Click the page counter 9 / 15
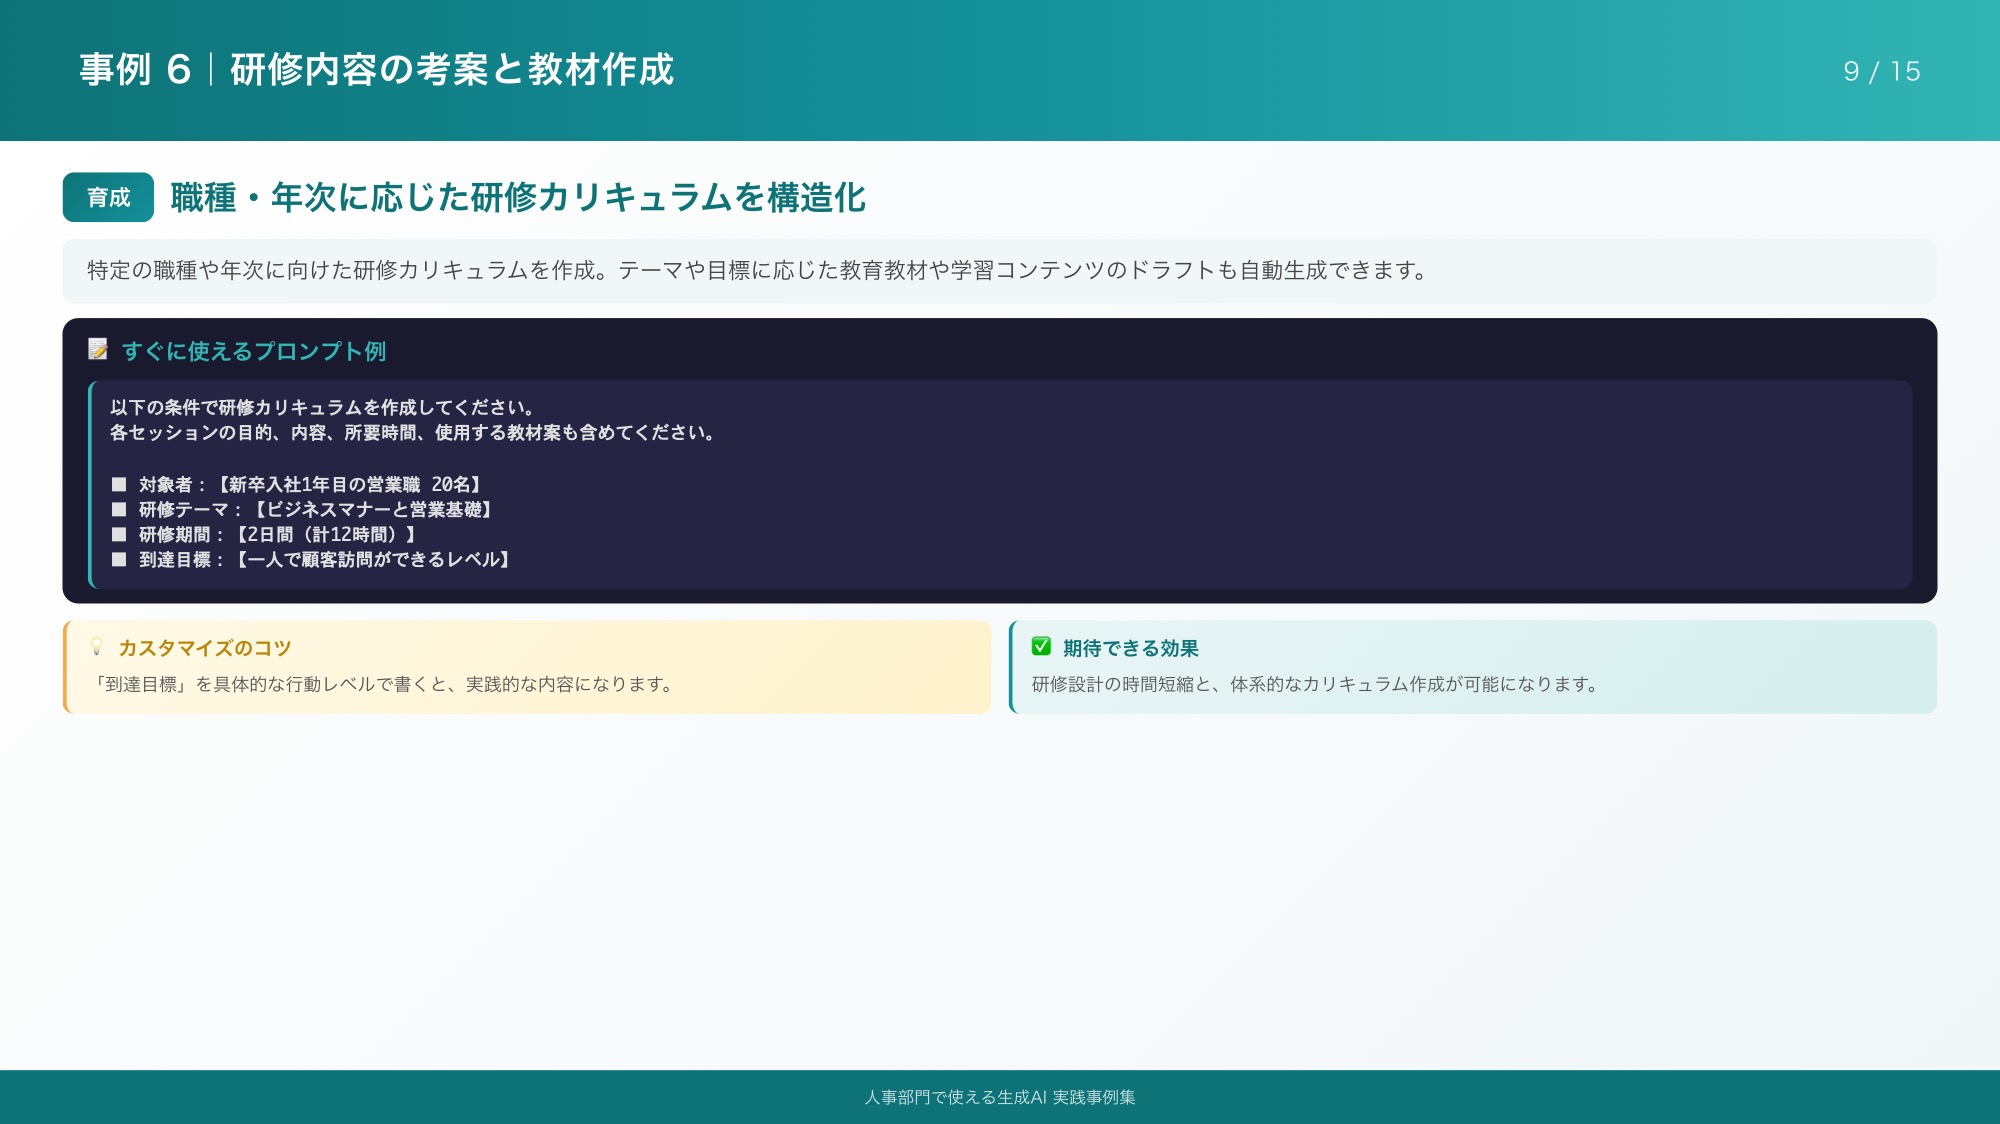2000x1124 pixels. point(1882,71)
